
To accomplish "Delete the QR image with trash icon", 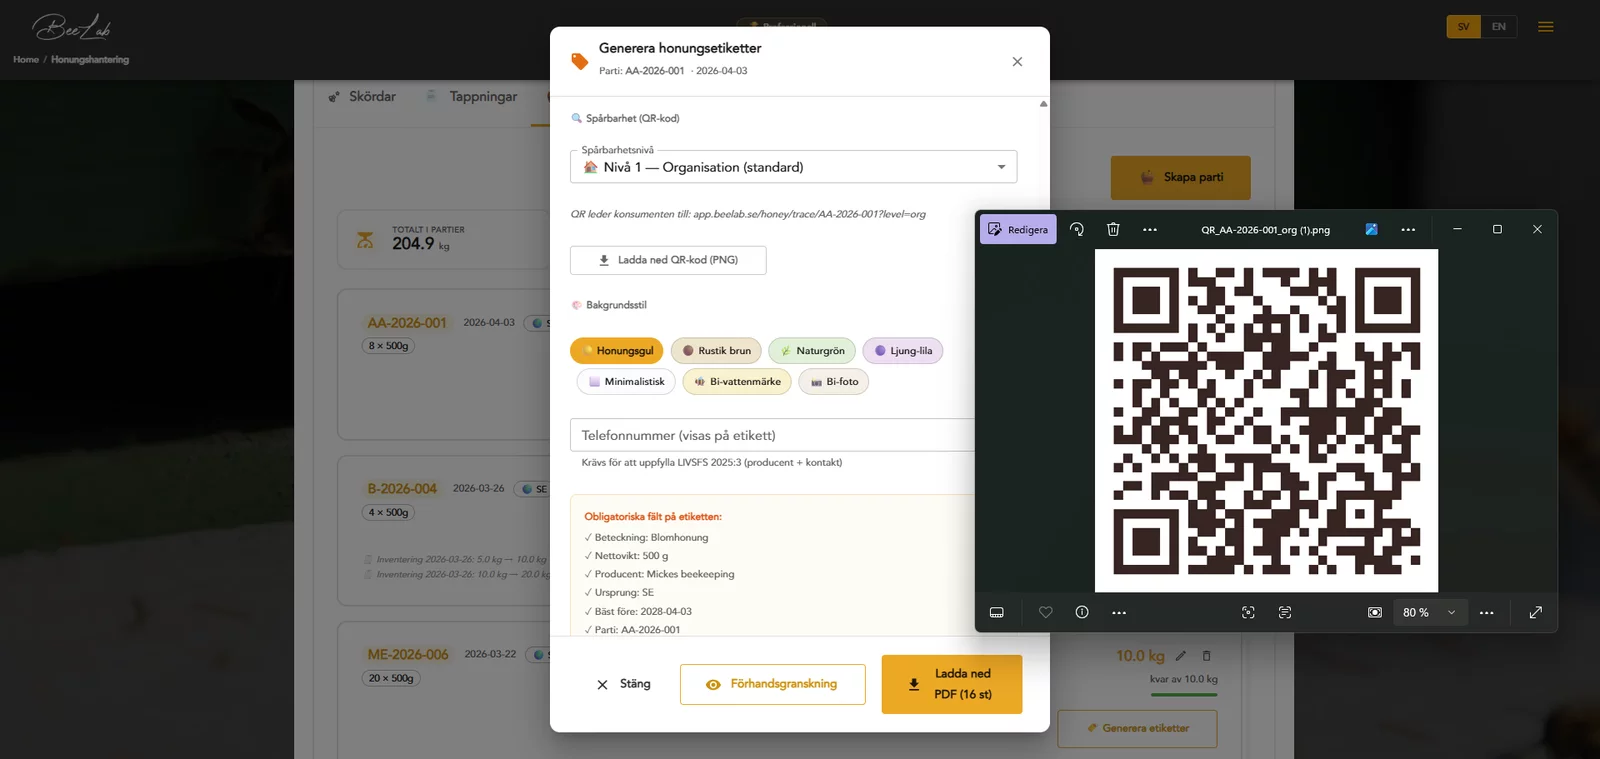I will tap(1113, 229).
